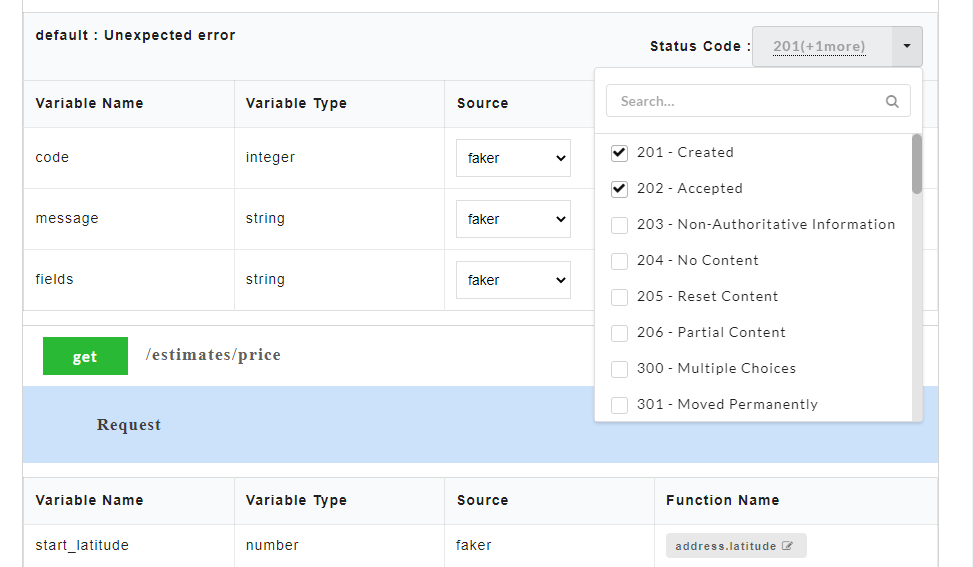973x567 pixels.
Task: Open the source dropdown for fields row
Action: point(513,280)
